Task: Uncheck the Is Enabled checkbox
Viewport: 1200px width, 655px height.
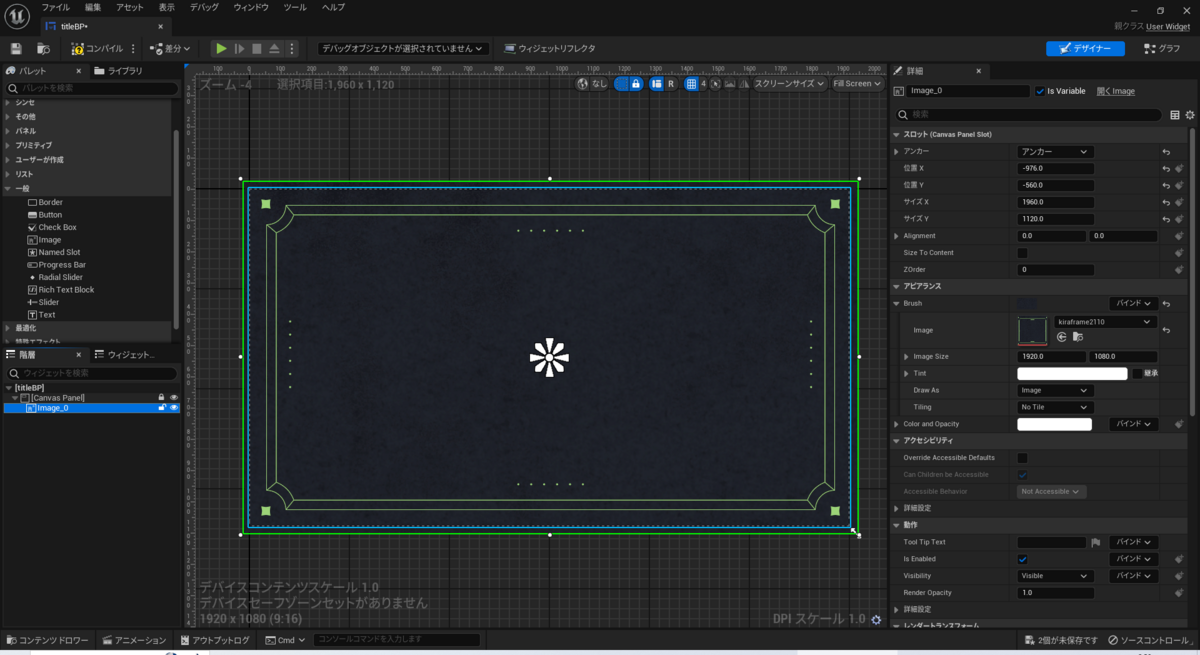Action: point(1022,559)
